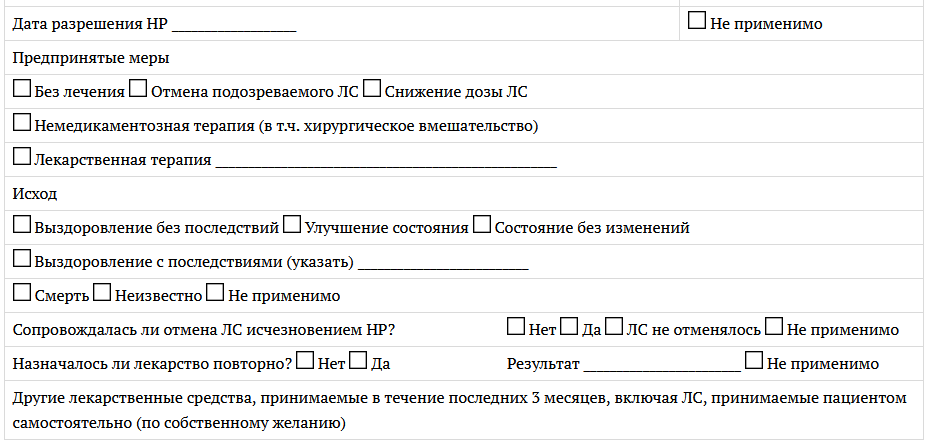The width and height of the screenshot is (930, 440).
Task: Check 'Не применимо' next to Результат
Action: click(754, 361)
